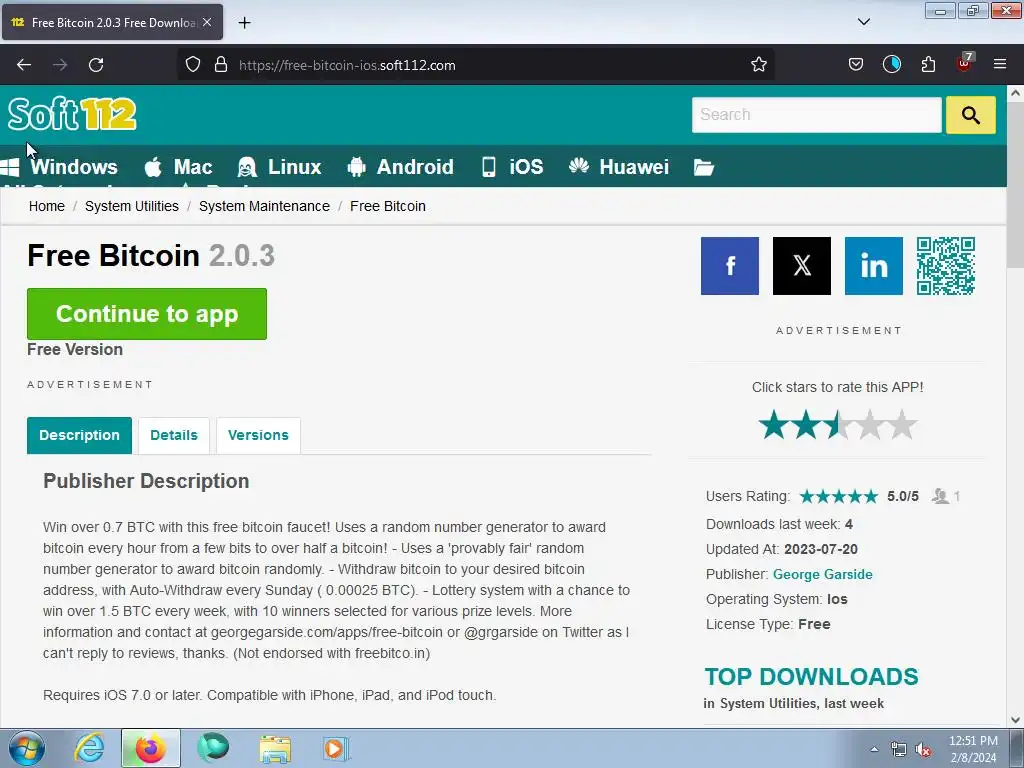Close the Free Bitcoin tab
The width and height of the screenshot is (1024, 768).
coord(207,22)
